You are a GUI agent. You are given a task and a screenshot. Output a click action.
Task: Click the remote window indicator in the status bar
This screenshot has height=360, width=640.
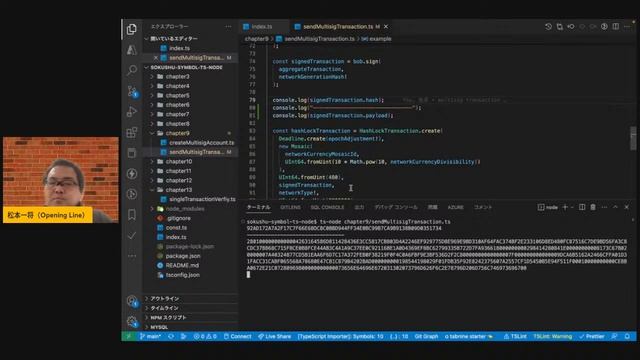(129, 336)
